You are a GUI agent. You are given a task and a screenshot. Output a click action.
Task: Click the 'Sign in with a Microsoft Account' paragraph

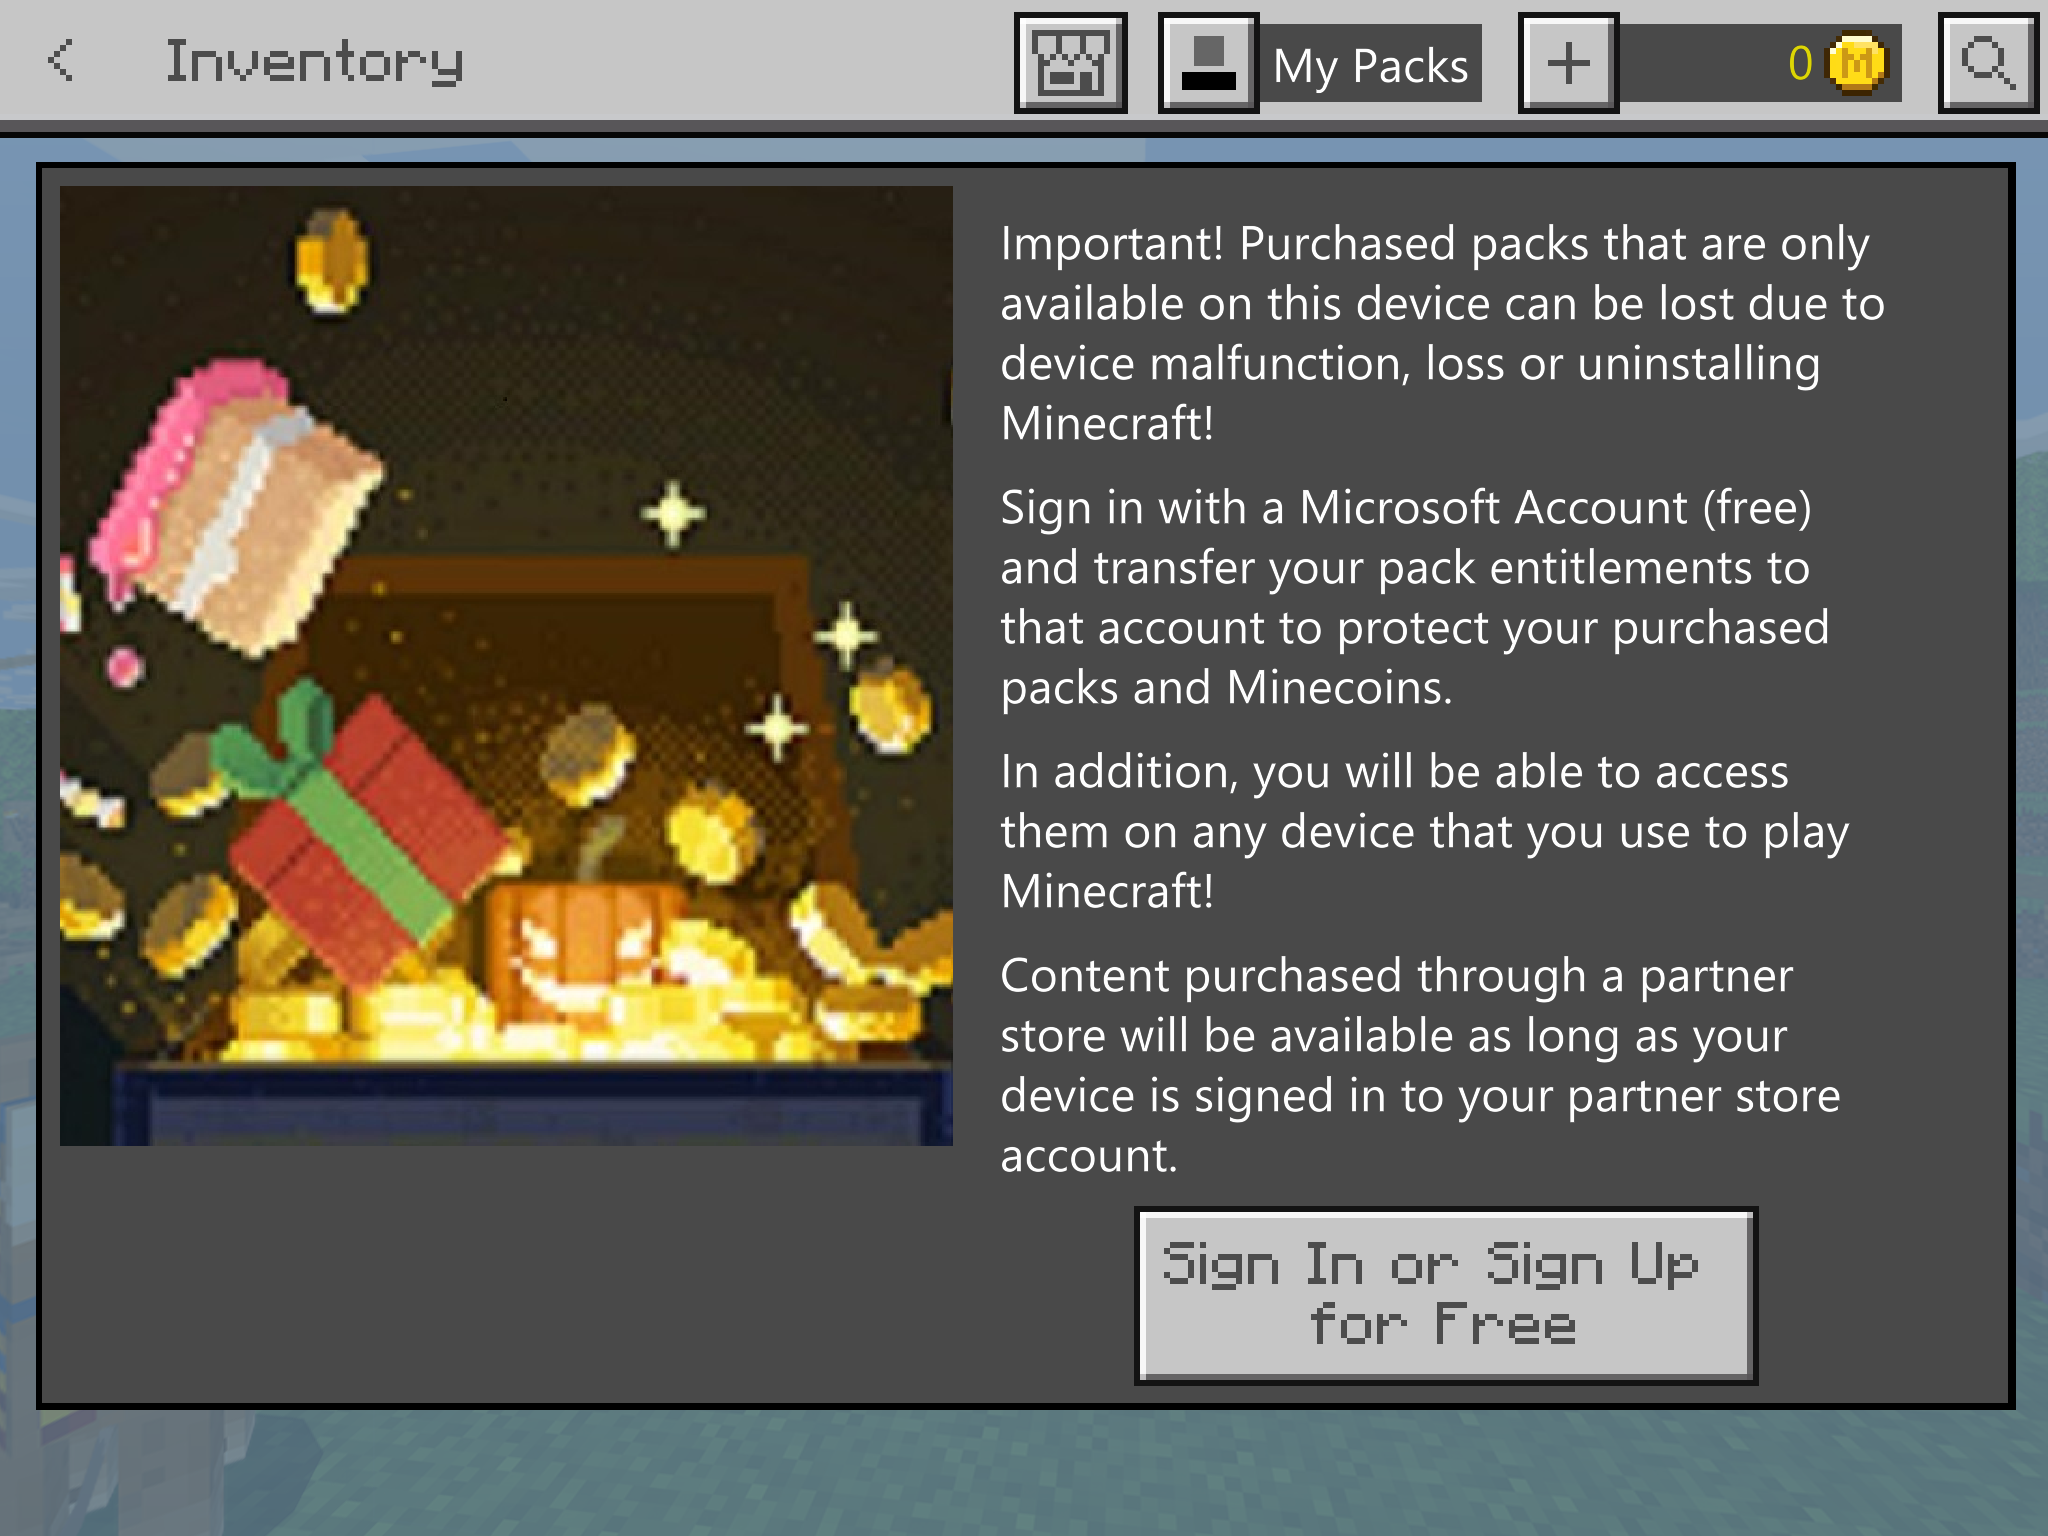1414,597
